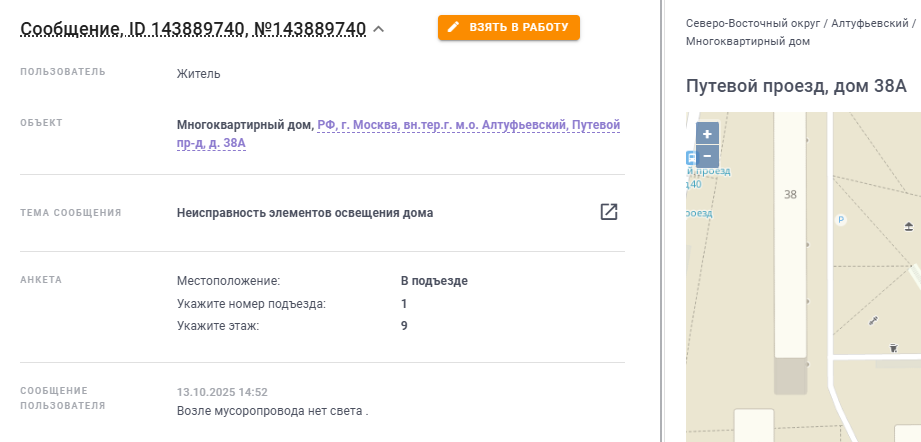Click the map marker right of the parking symbol
921x442 pixels.
[909, 227]
